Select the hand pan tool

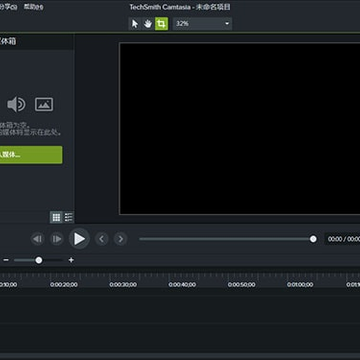pyautogui.click(x=148, y=24)
